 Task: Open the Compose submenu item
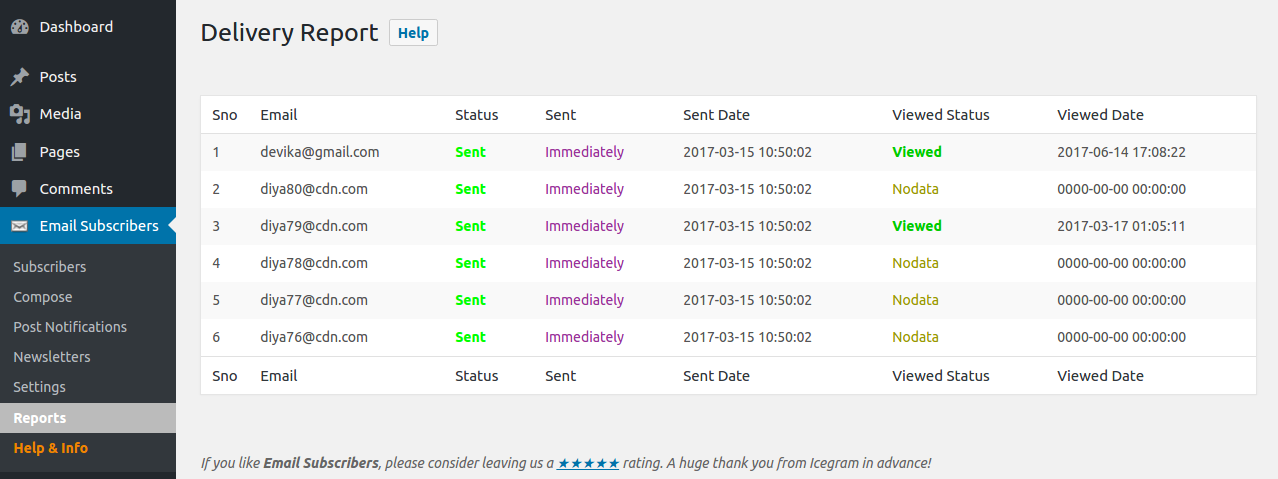pyautogui.click(x=43, y=297)
